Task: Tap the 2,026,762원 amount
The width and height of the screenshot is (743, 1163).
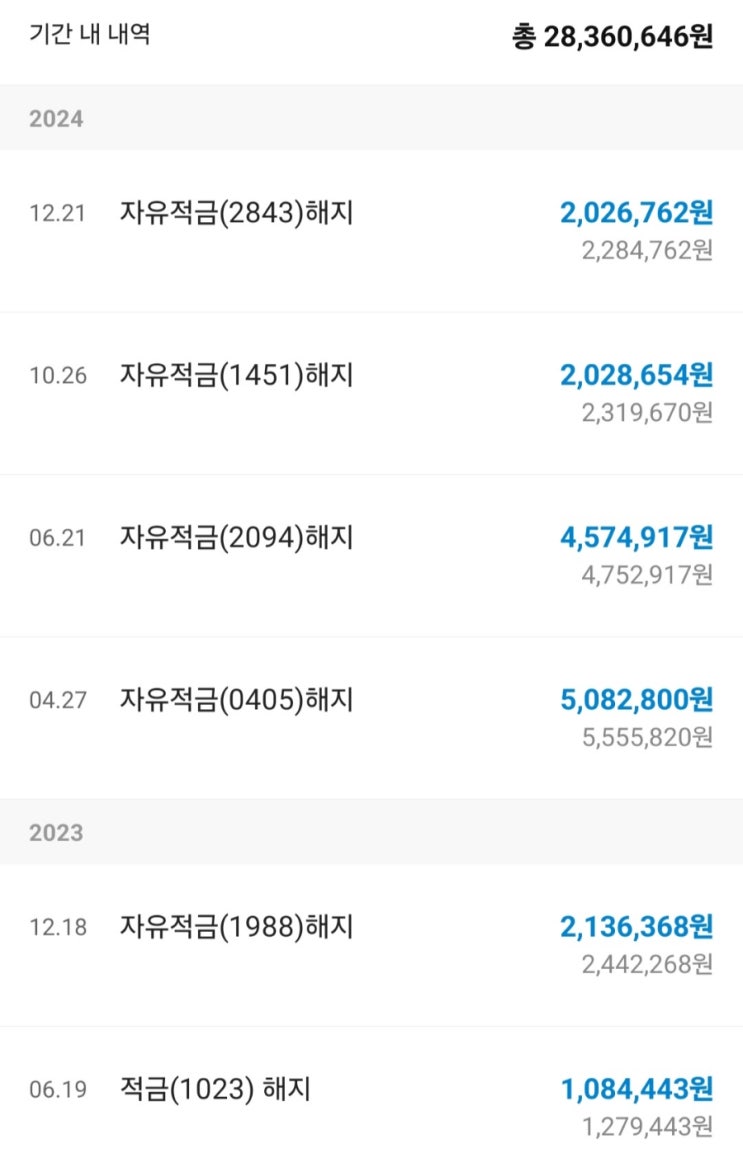Action: click(x=636, y=213)
